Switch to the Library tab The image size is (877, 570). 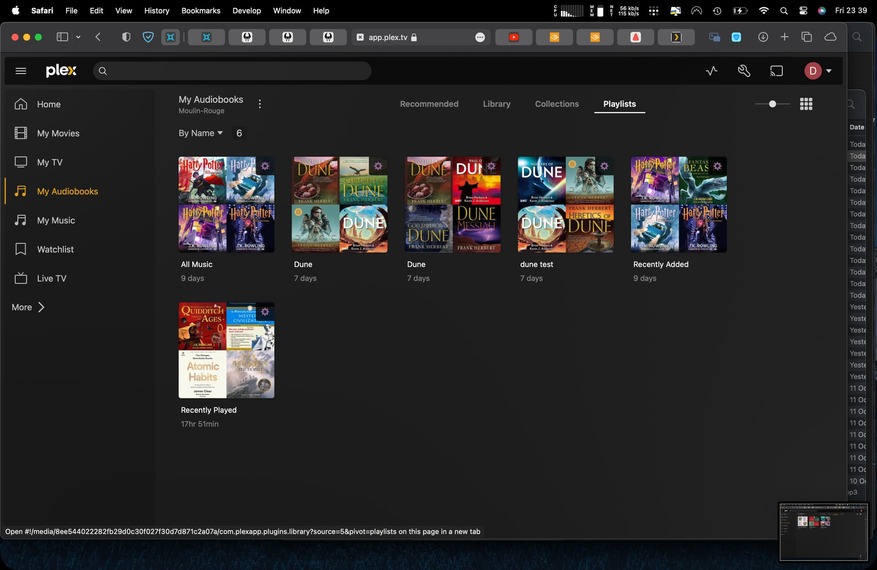pyautogui.click(x=497, y=104)
